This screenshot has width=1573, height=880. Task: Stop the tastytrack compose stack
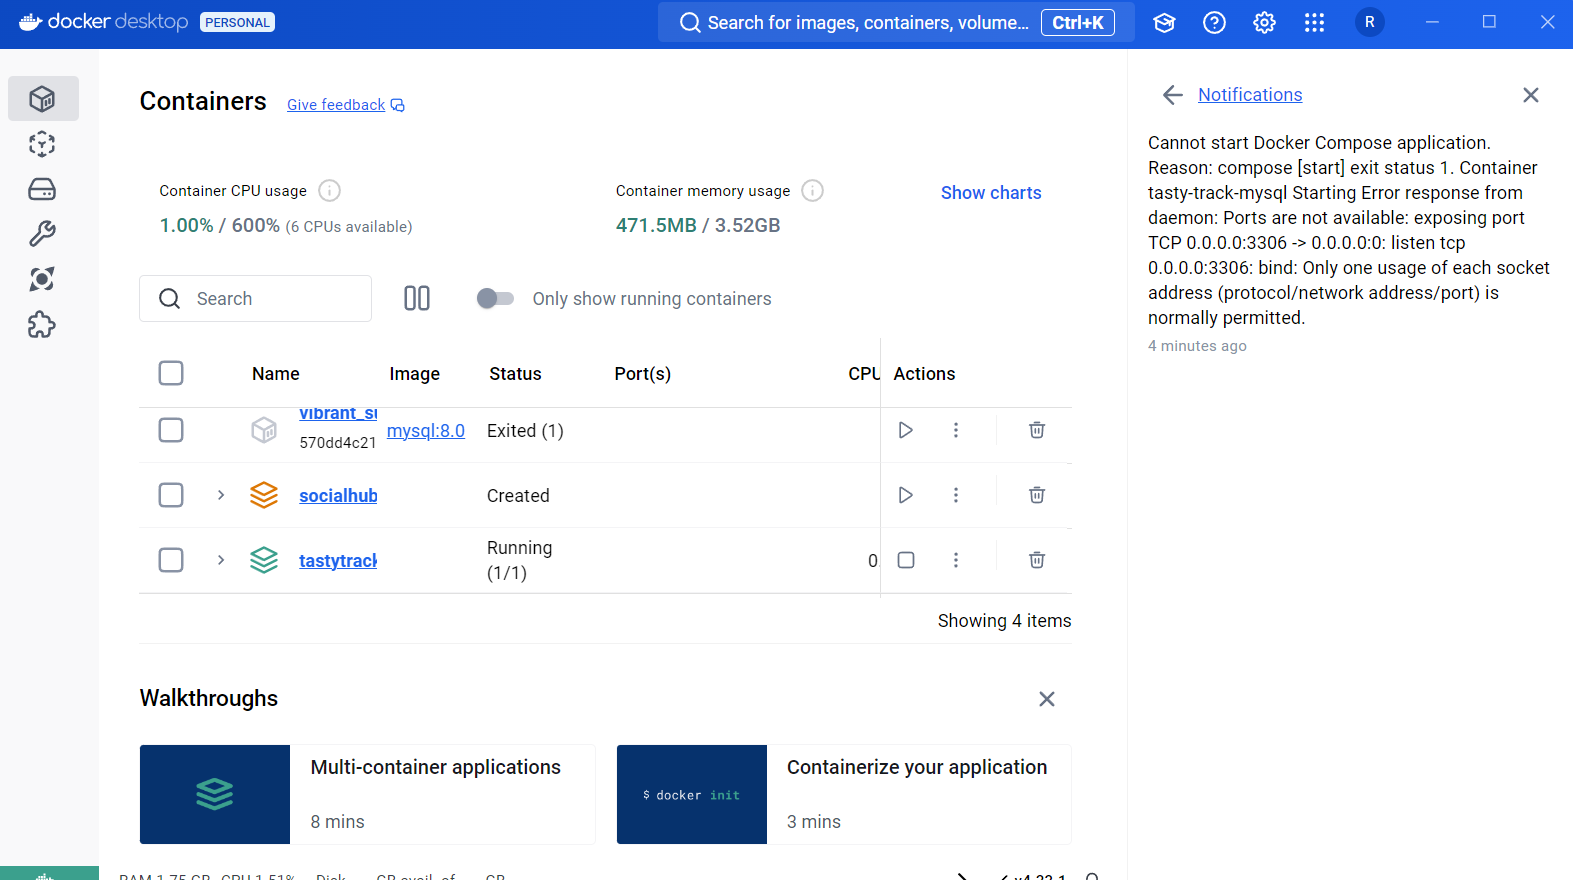(905, 560)
